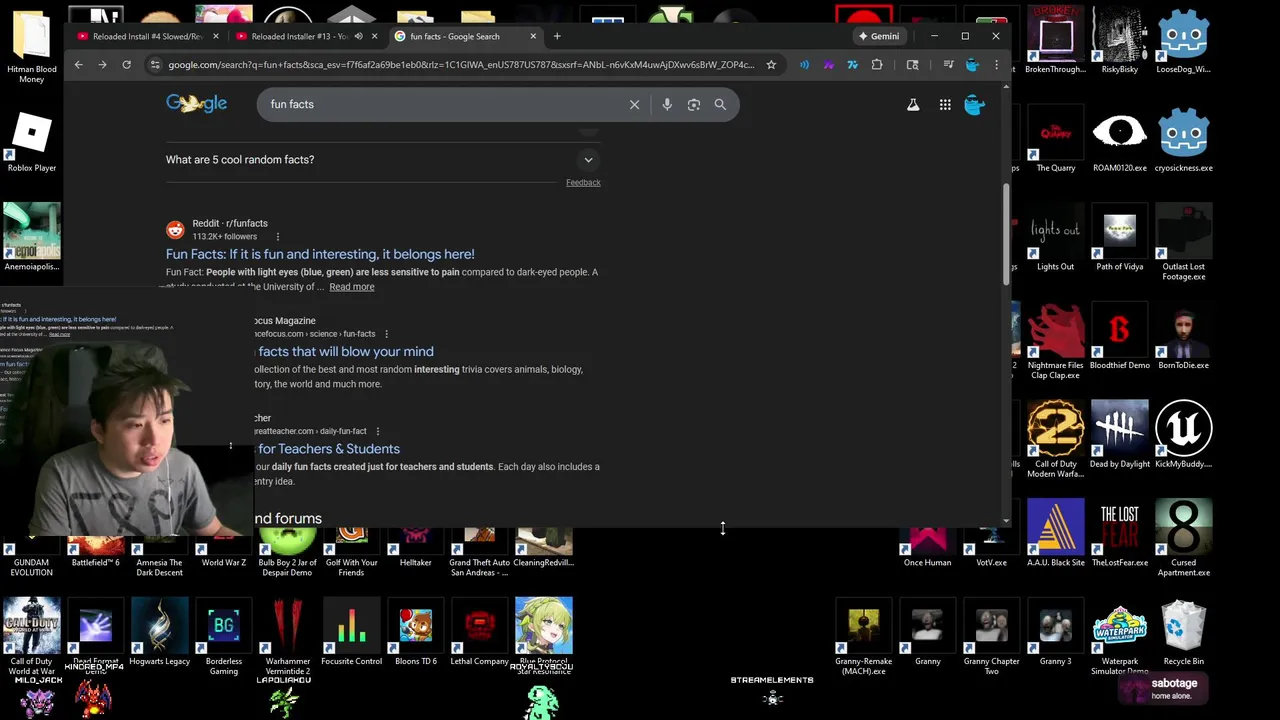Viewport: 1280px width, 720px height.
Task: Open options menu for the science fun-facts result
Action: point(386,334)
